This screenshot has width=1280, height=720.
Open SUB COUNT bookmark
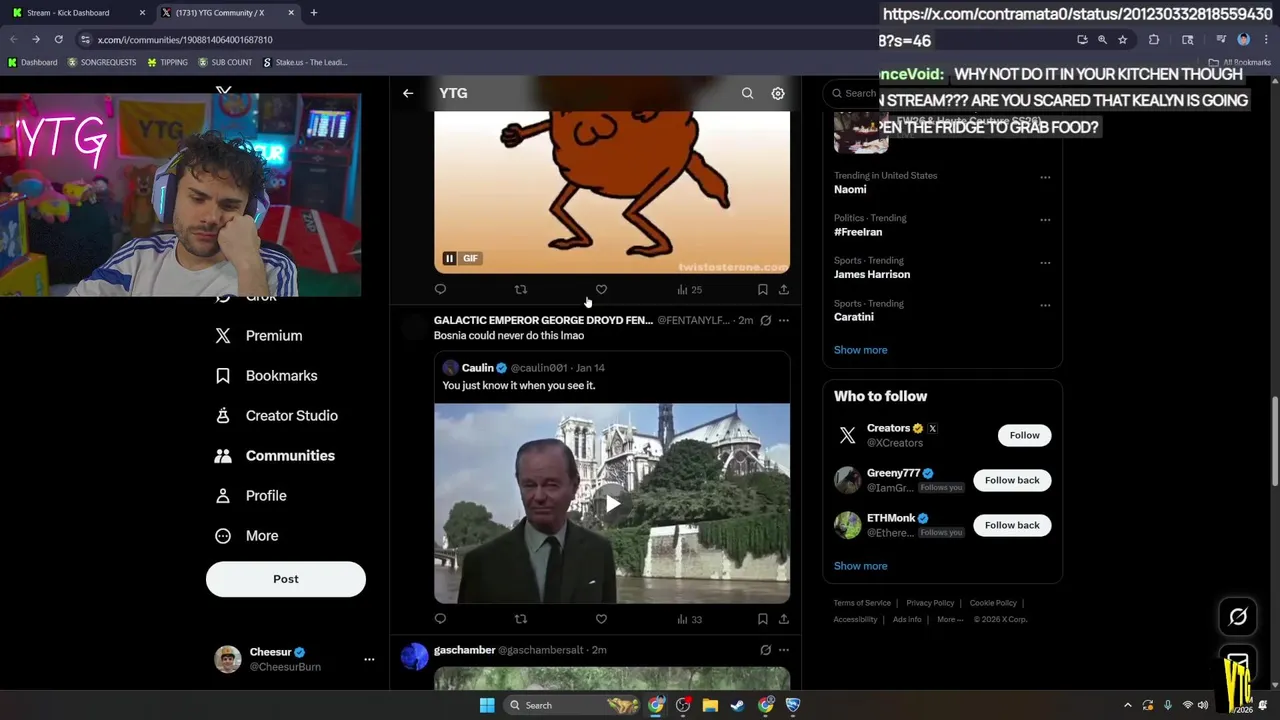point(225,62)
